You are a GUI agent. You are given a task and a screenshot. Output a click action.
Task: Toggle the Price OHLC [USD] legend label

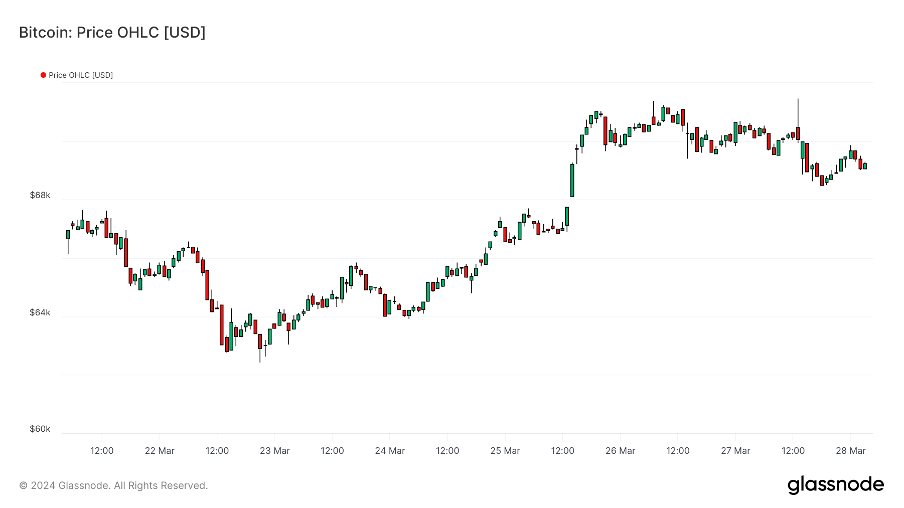80,75
